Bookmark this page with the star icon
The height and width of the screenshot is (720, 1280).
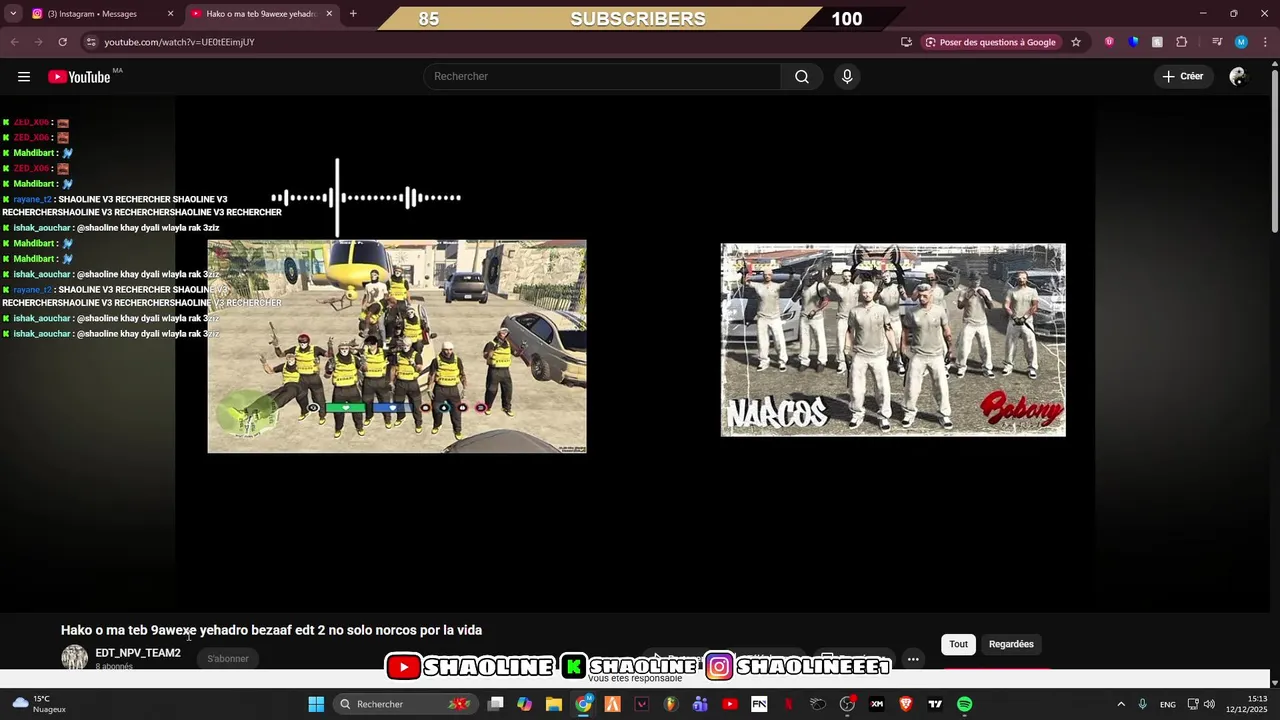click(x=1076, y=42)
